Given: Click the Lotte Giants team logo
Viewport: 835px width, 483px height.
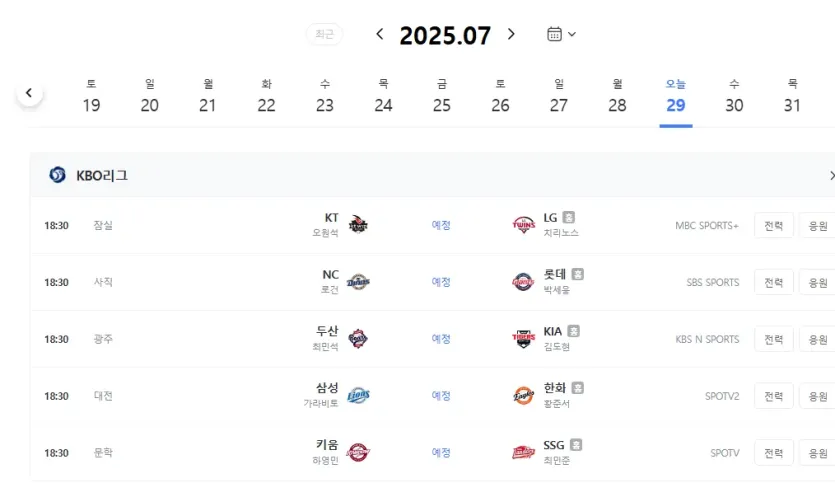Looking at the screenshot, I should coord(523,282).
